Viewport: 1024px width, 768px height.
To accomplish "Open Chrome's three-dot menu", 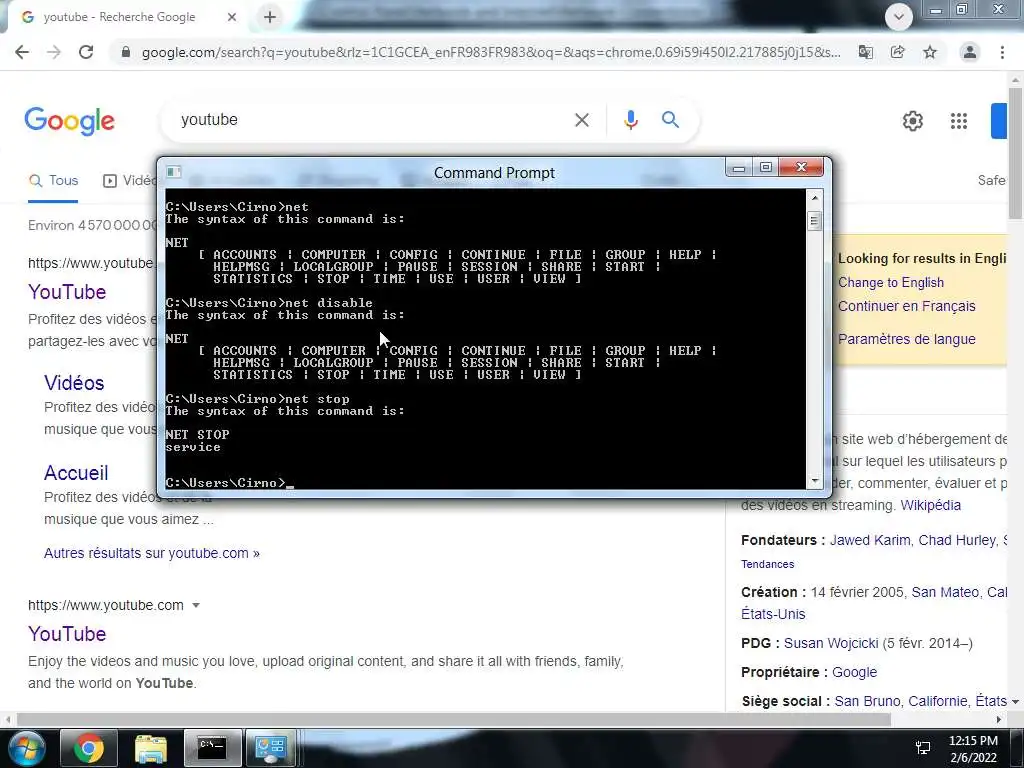I will point(1002,52).
